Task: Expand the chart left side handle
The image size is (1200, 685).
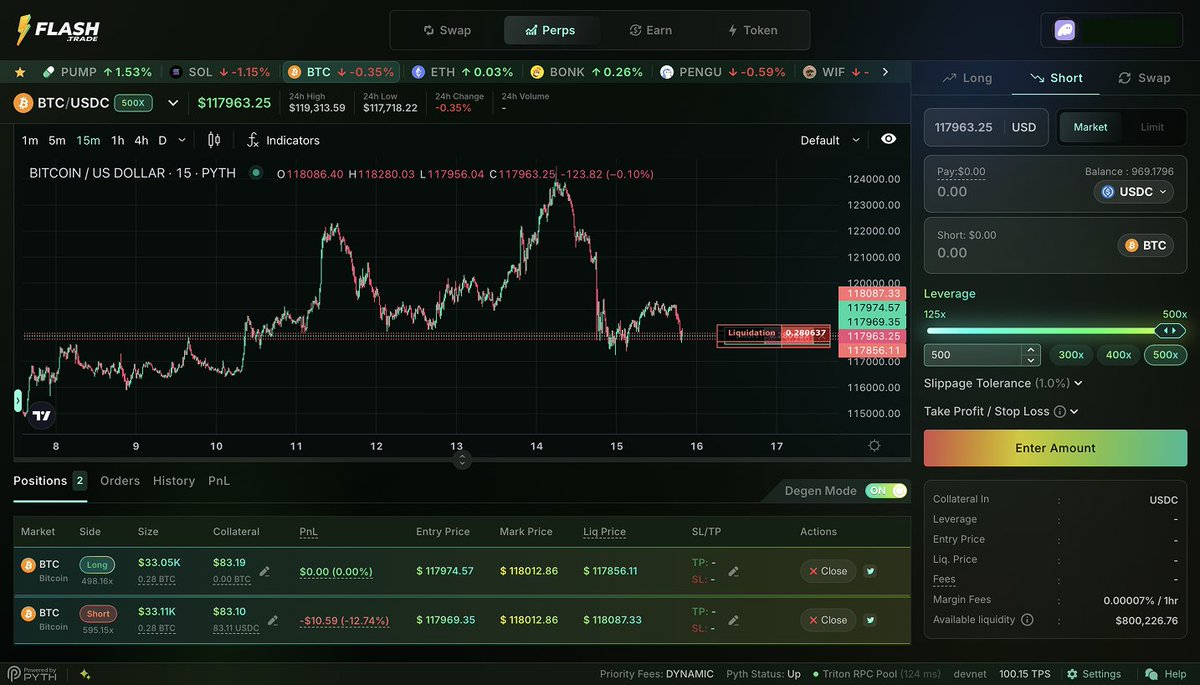Action: point(17,401)
